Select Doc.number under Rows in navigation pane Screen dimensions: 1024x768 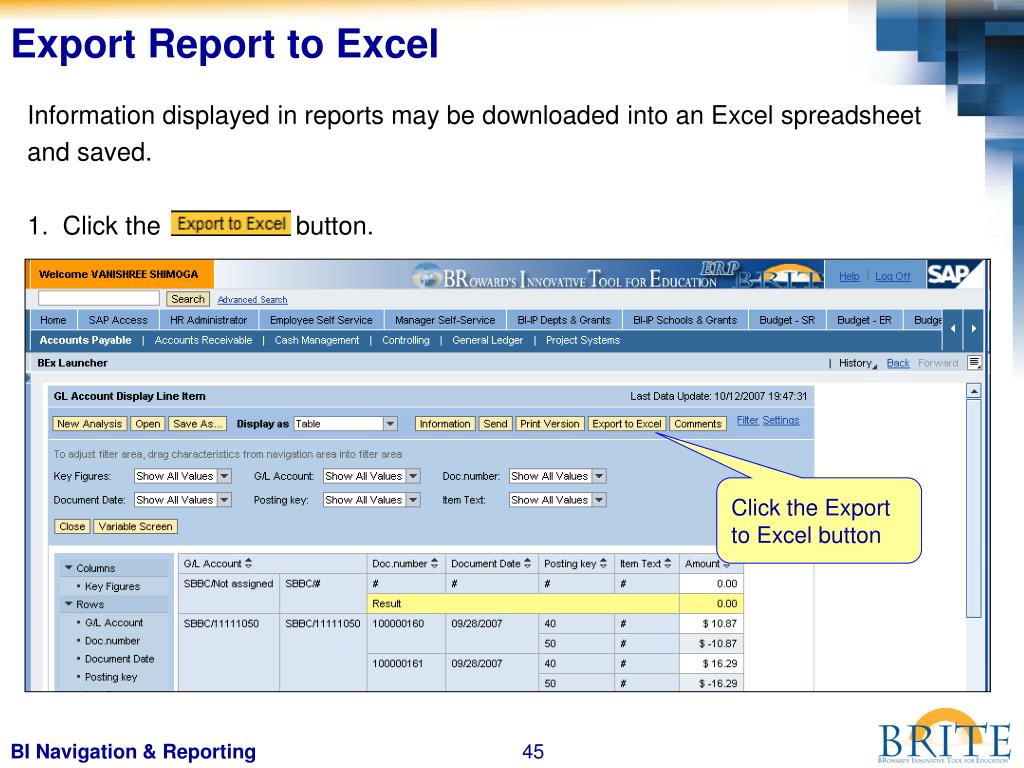112,641
